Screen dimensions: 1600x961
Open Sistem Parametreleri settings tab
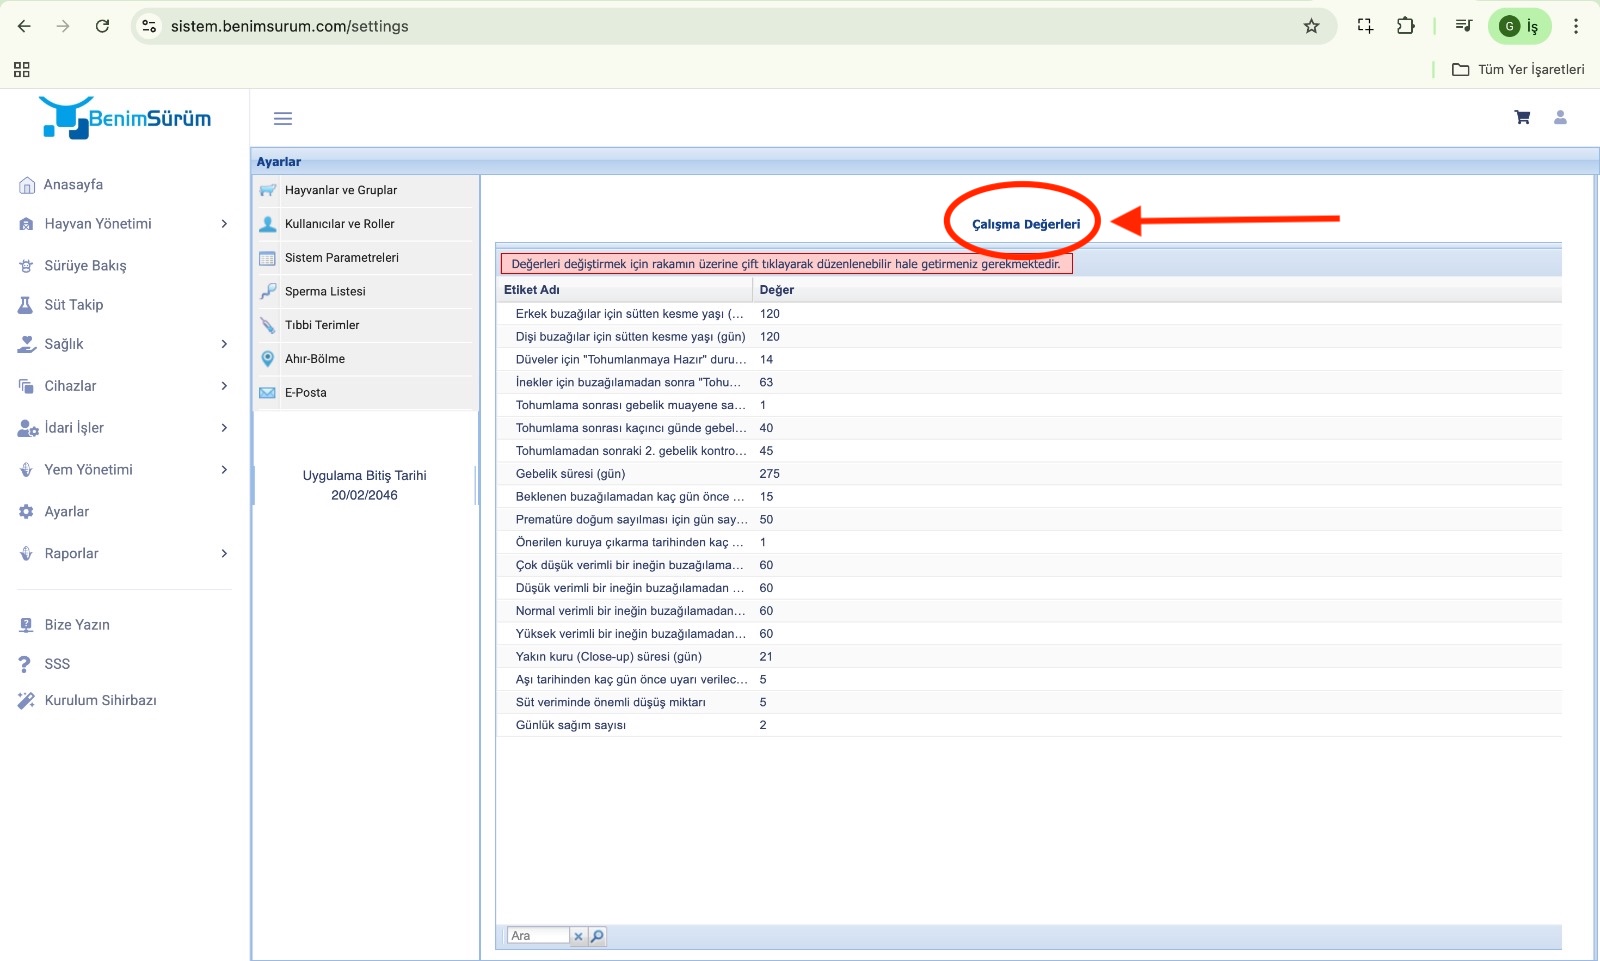(341, 258)
